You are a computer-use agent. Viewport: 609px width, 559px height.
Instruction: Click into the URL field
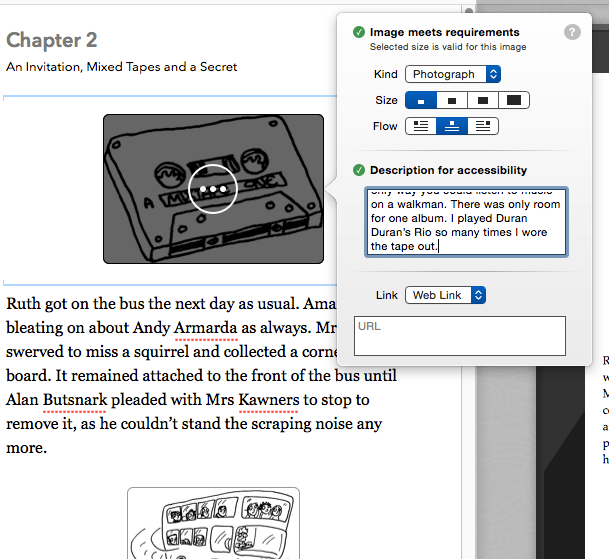click(460, 336)
